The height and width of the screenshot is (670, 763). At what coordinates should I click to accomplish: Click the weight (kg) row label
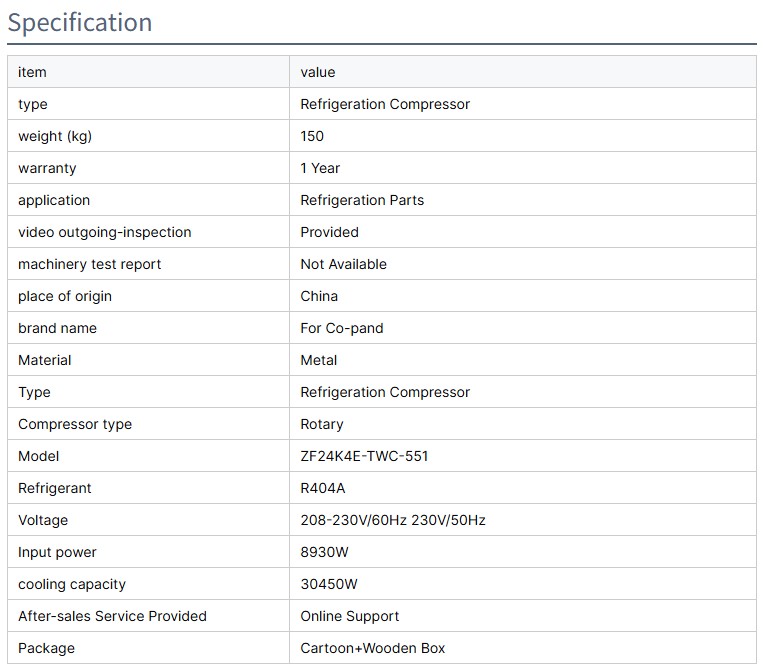[54, 136]
